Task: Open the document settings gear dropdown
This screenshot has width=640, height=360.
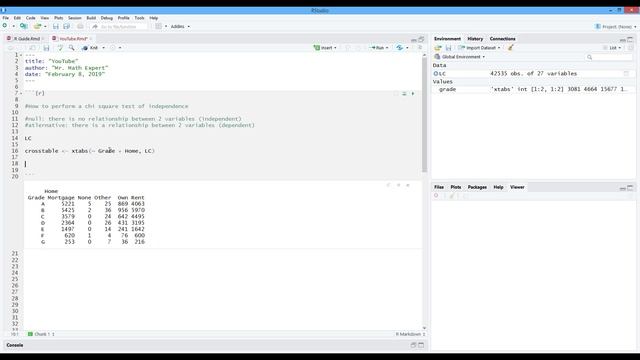Action: 116,48
